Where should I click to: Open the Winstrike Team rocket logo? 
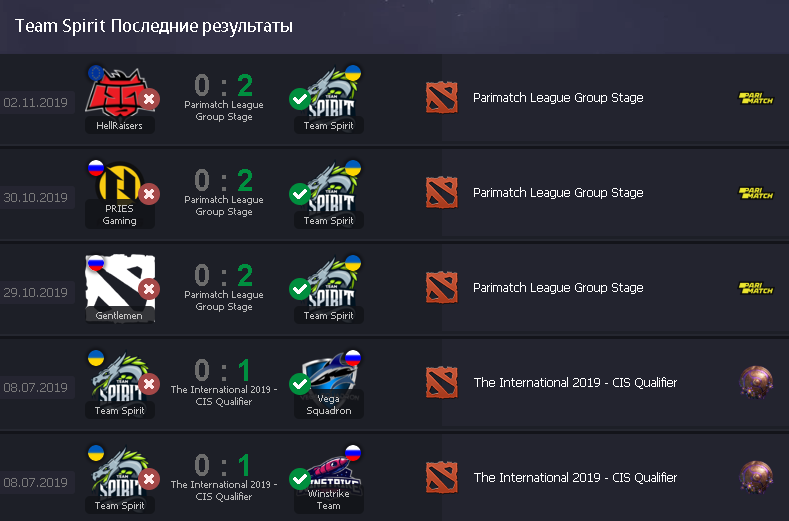[x=329, y=472]
